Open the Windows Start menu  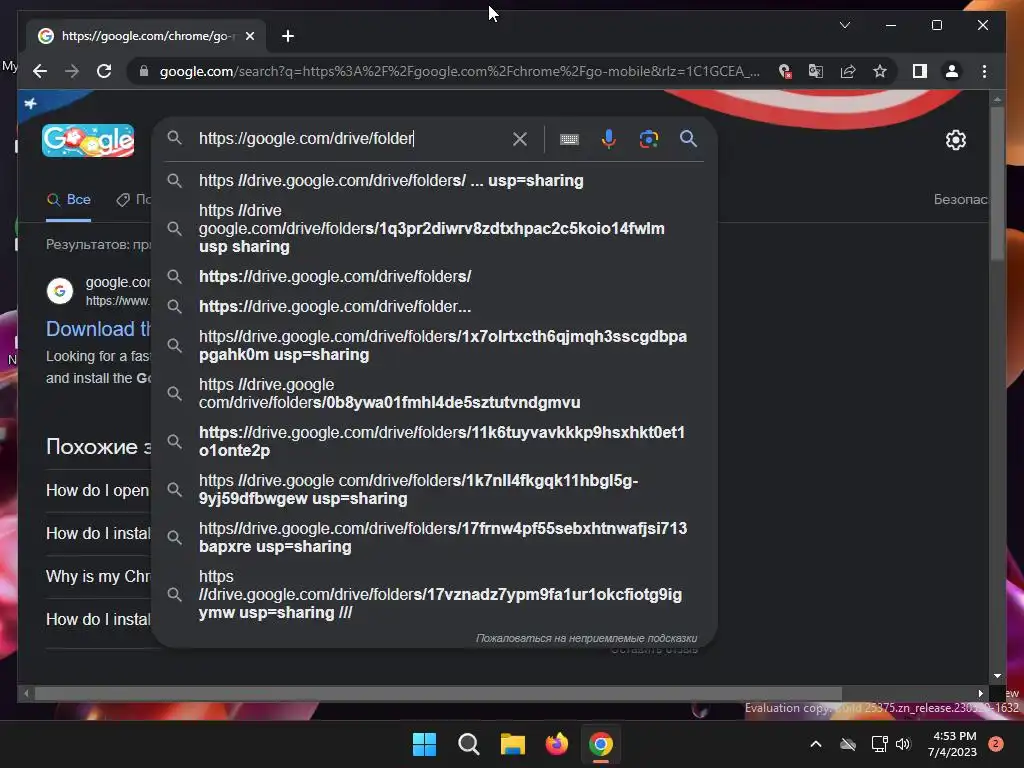pos(424,744)
